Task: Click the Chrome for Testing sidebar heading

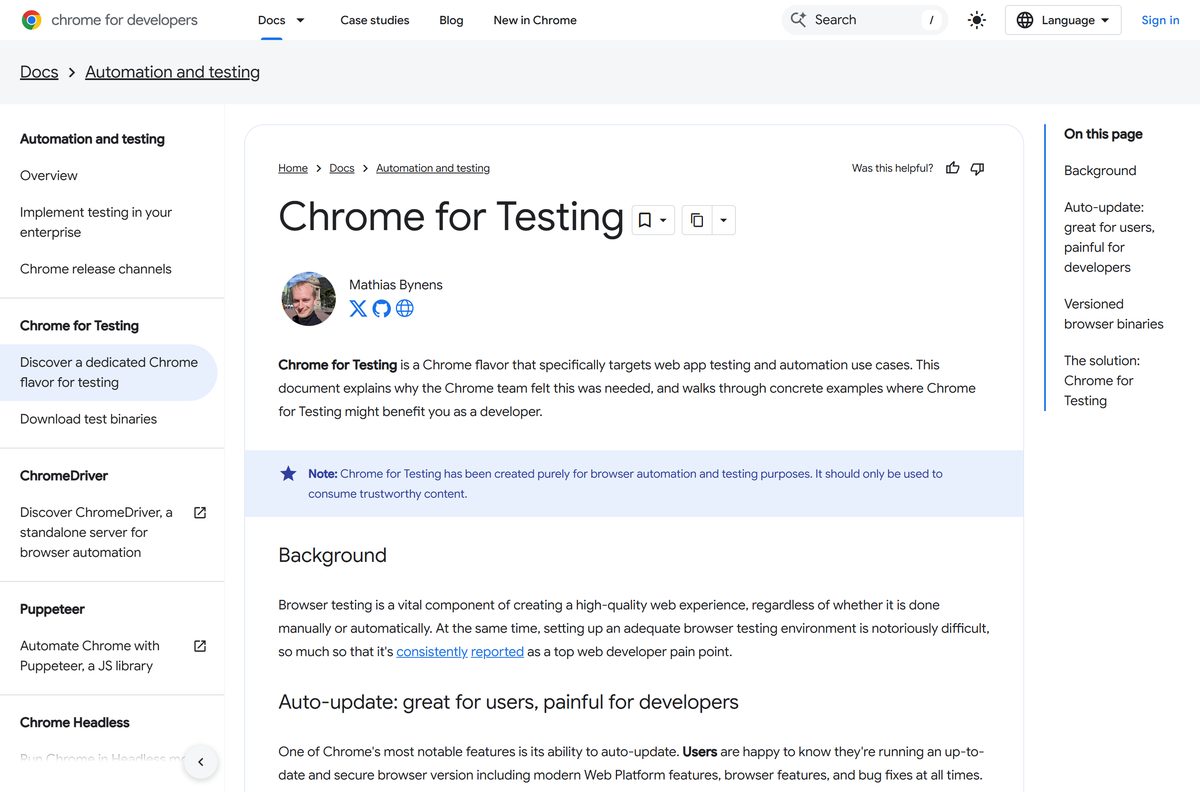Action: coord(79,326)
